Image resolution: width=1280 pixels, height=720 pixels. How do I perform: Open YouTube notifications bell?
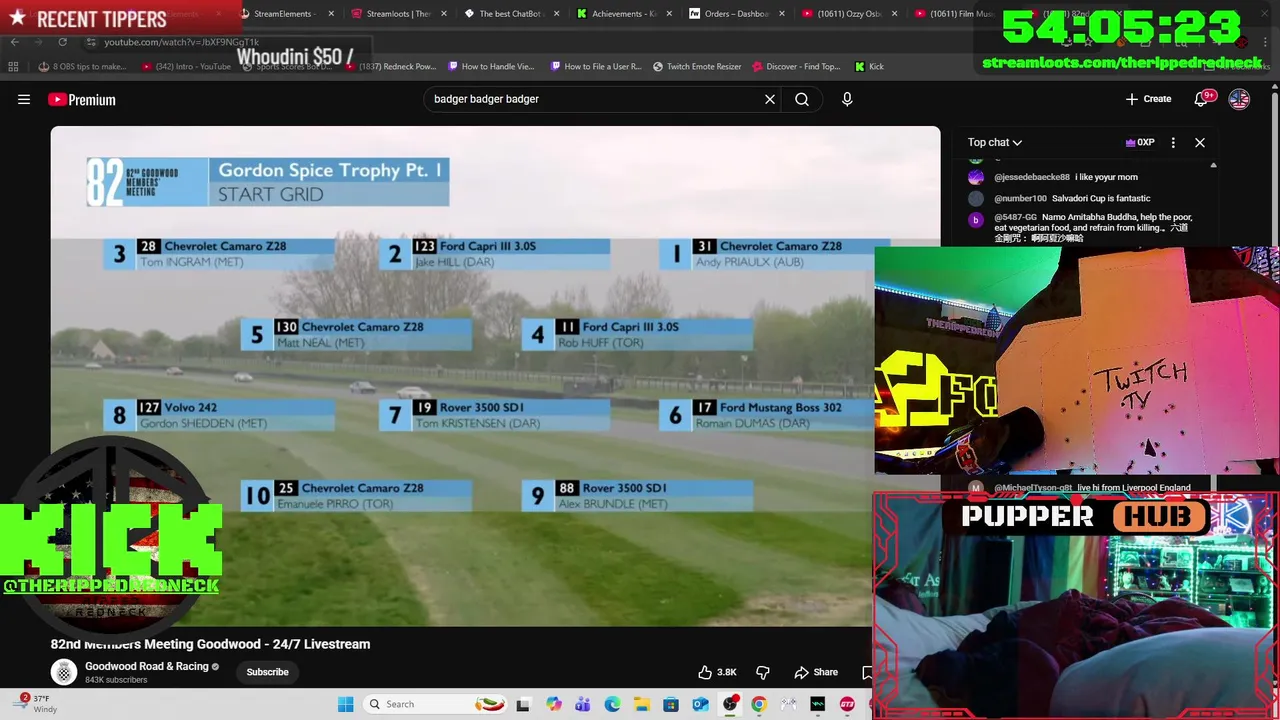pyautogui.click(x=1202, y=98)
